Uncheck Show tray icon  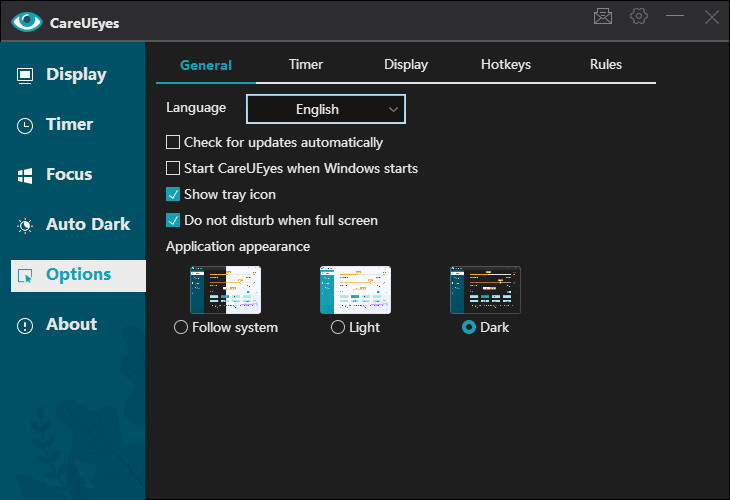click(173, 194)
